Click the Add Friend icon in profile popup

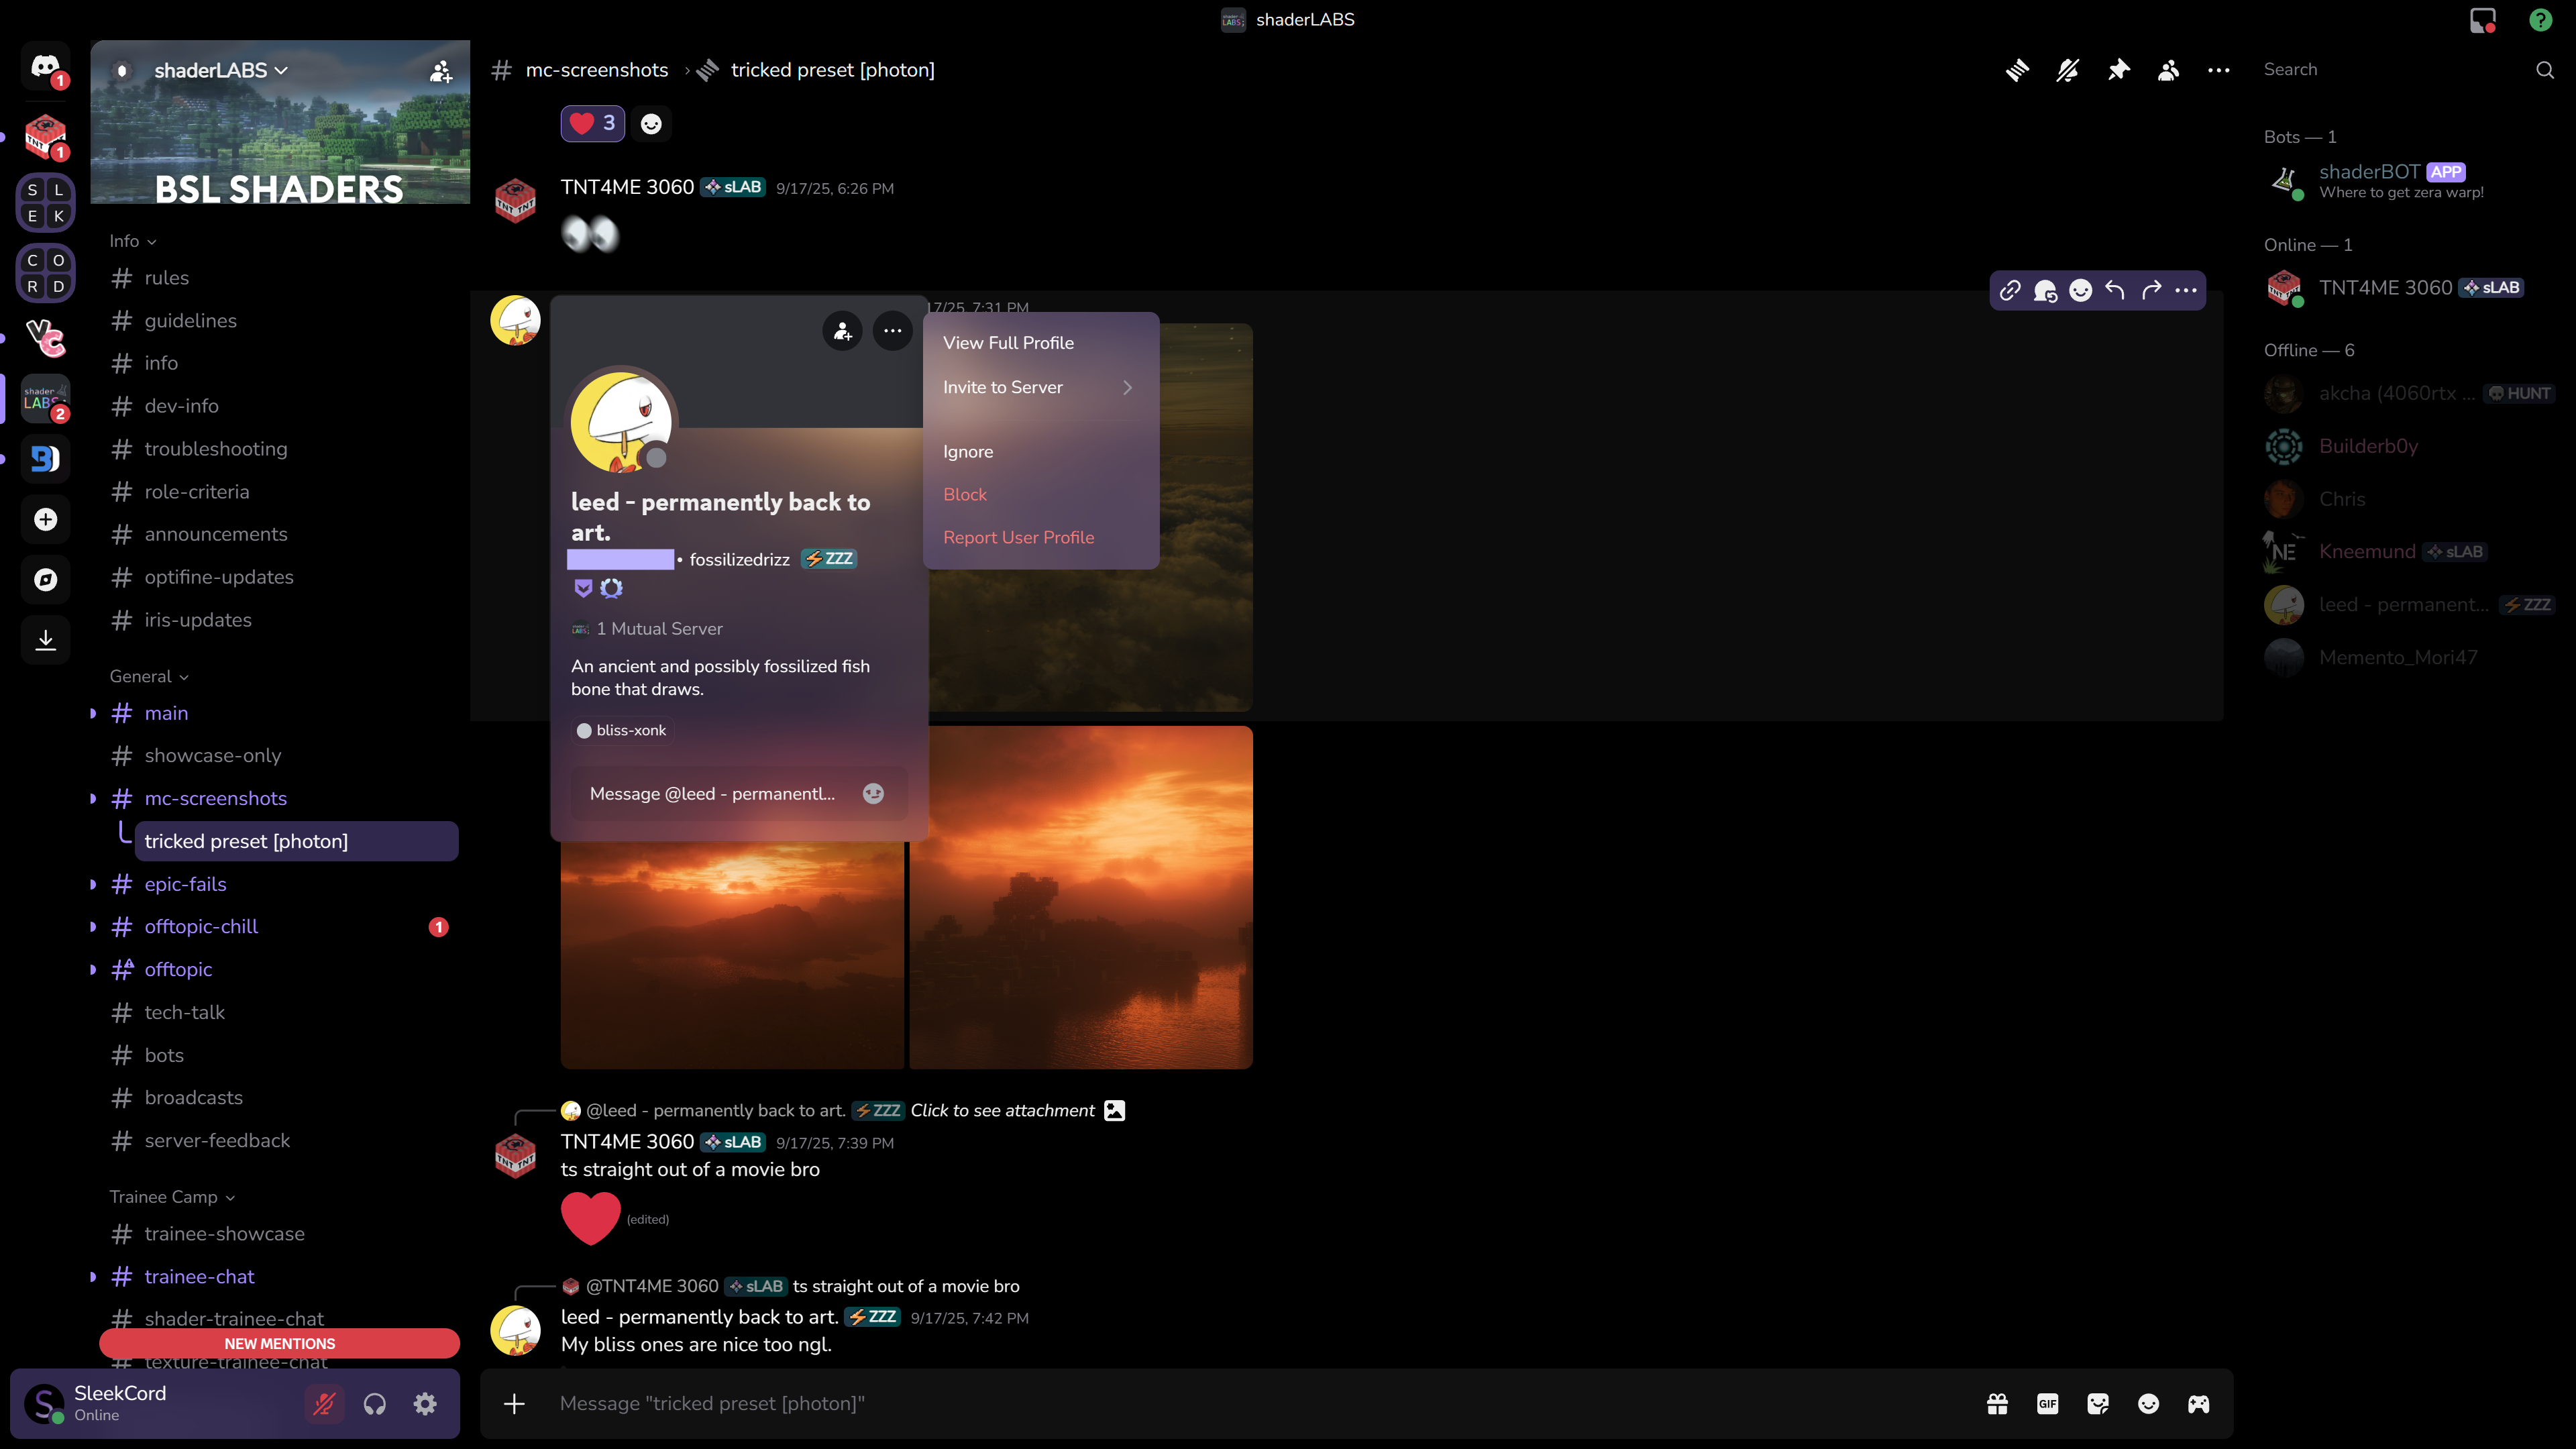[842, 331]
